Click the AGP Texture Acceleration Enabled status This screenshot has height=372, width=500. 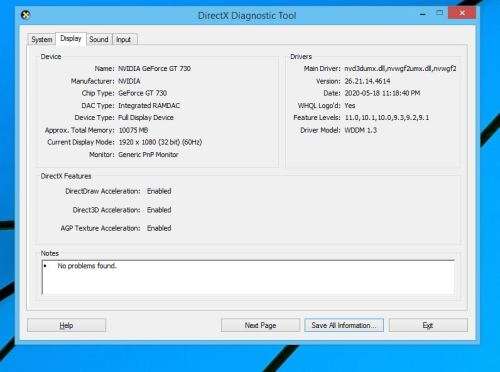tap(159, 228)
